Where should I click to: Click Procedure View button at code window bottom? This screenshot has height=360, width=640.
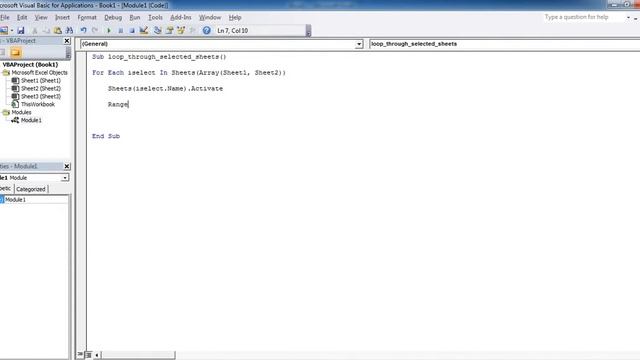pyautogui.click(x=80, y=355)
